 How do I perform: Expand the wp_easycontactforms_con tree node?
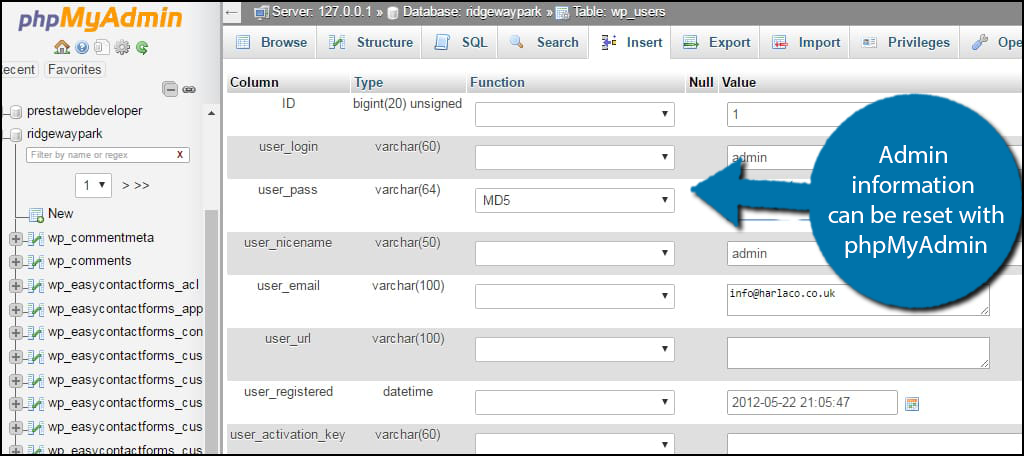(16, 333)
